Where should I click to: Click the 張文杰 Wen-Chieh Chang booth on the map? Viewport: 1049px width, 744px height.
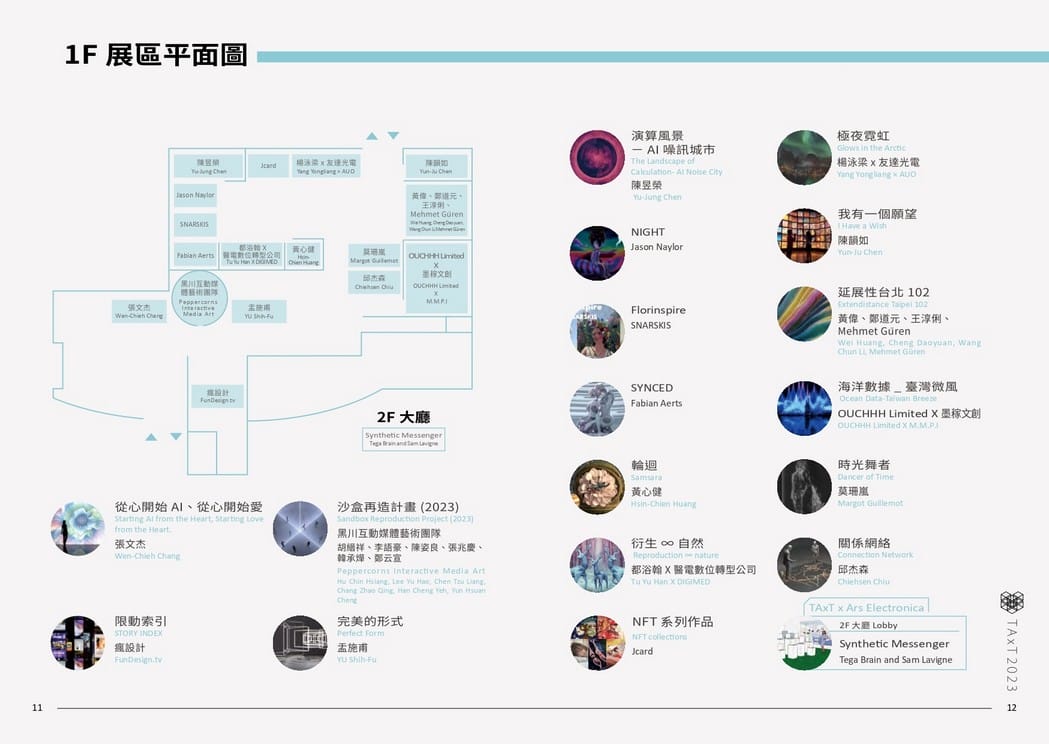pos(139,311)
